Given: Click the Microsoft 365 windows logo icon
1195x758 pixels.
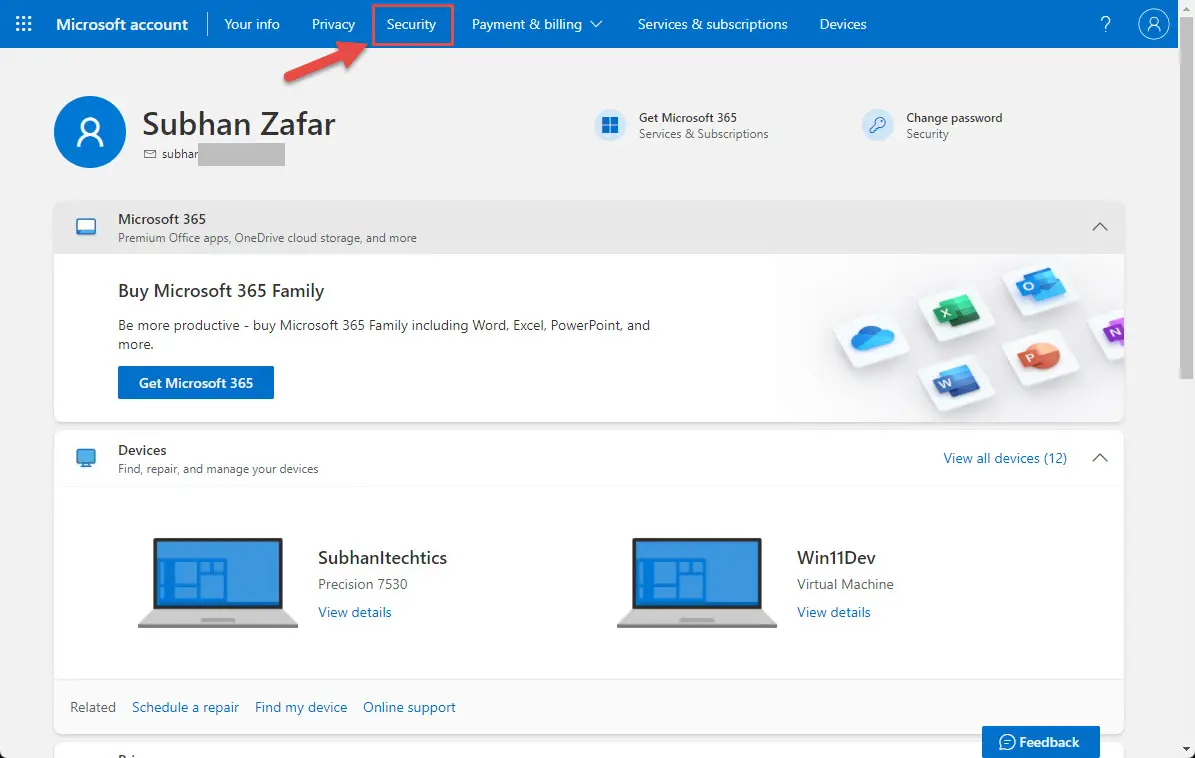Looking at the screenshot, I should point(610,125).
